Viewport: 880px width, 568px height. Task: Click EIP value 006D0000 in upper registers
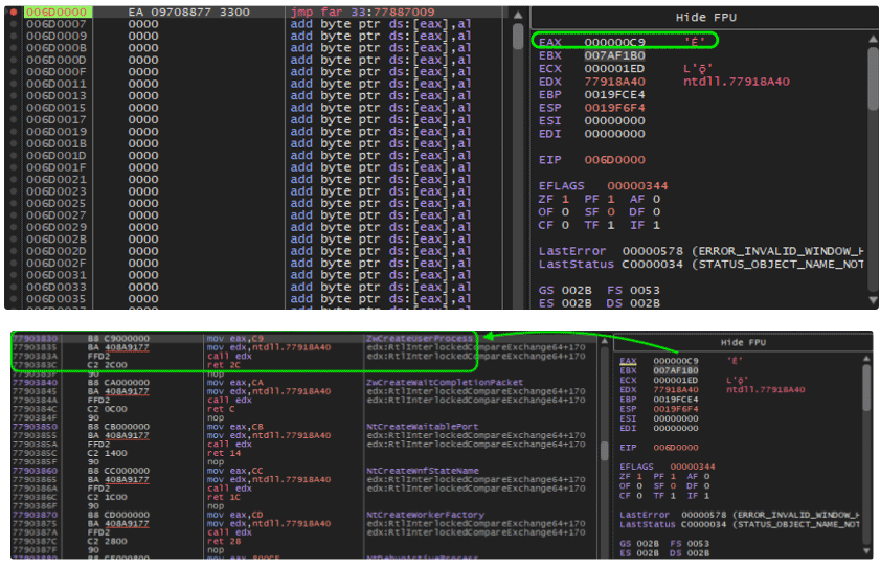coord(615,160)
